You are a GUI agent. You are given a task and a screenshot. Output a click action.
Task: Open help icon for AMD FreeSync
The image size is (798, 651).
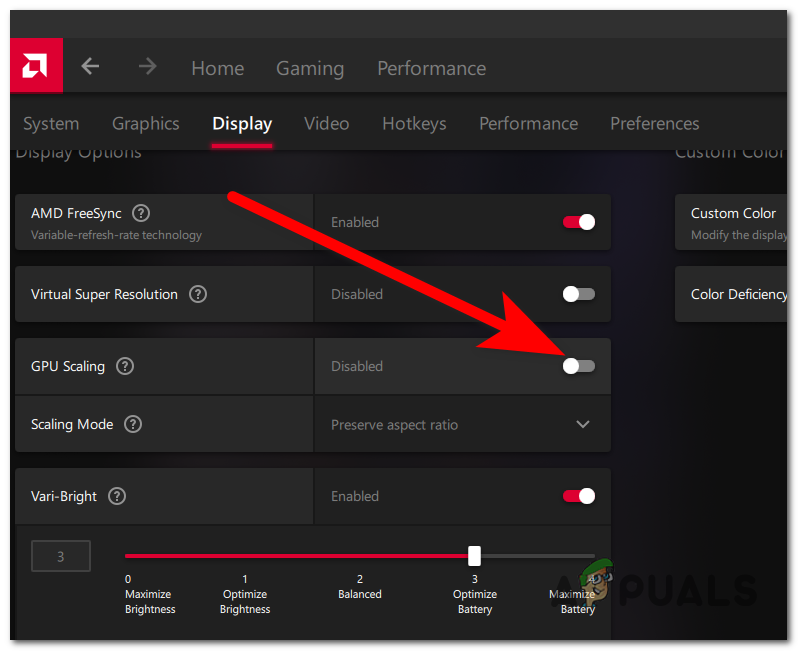(141, 213)
